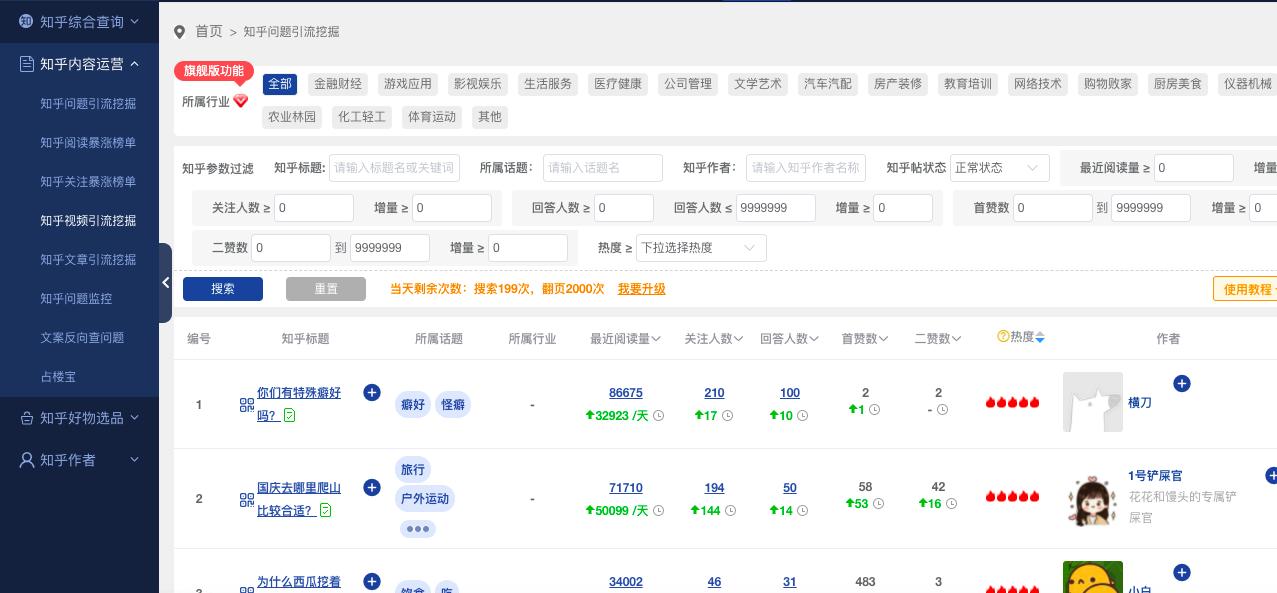Click the clock icon next to 32923/天 value

click(658, 415)
